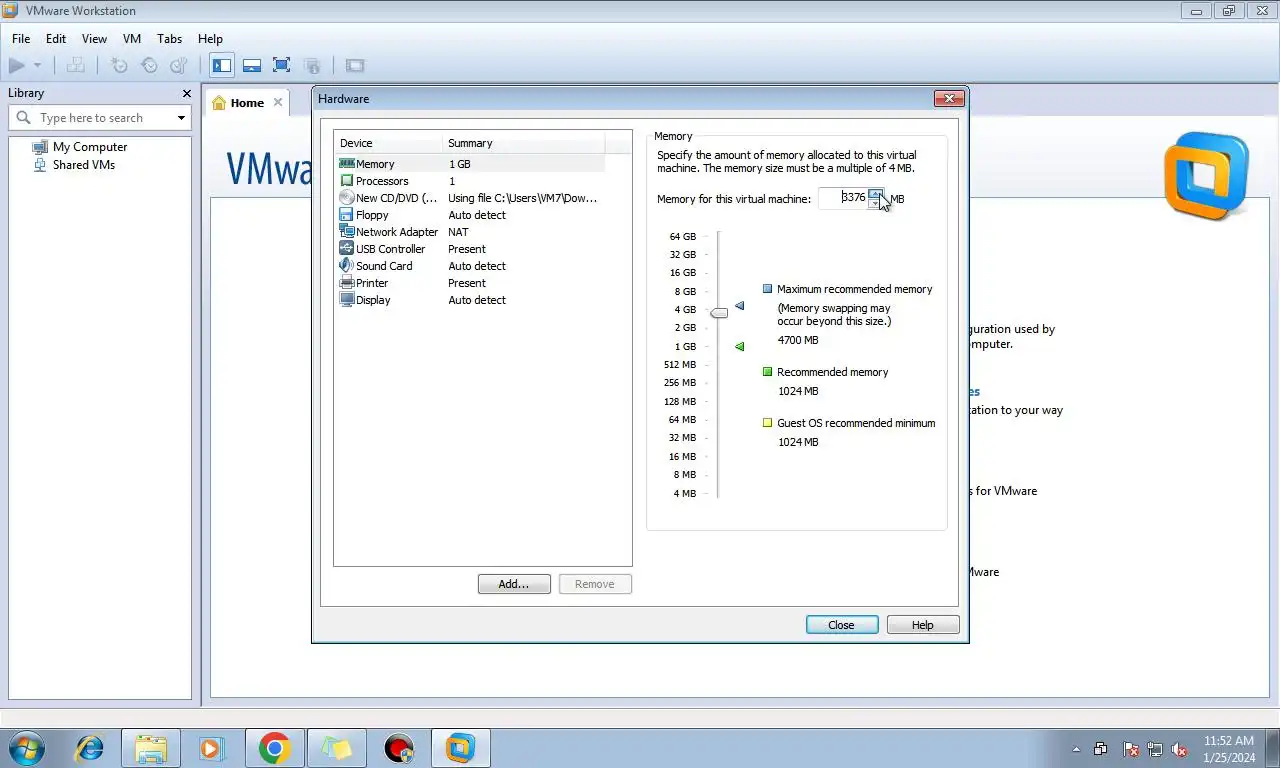Click the 4700 MB maximum recommended value
This screenshot has height=768, width=1280.
tap(798, 340)
